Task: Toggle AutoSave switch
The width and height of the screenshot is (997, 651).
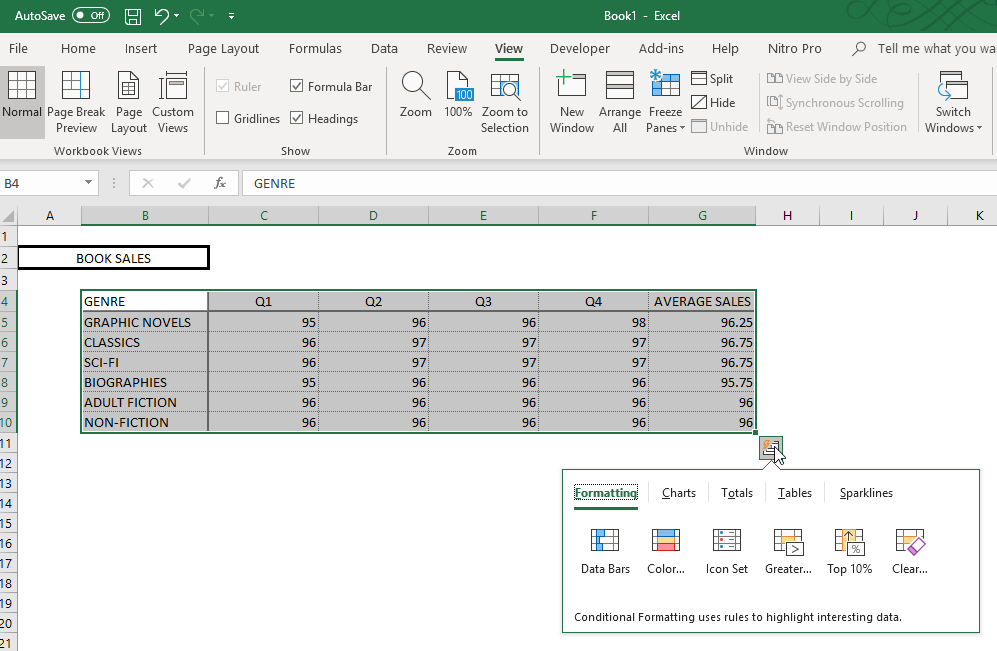Action: coord(91,15)
